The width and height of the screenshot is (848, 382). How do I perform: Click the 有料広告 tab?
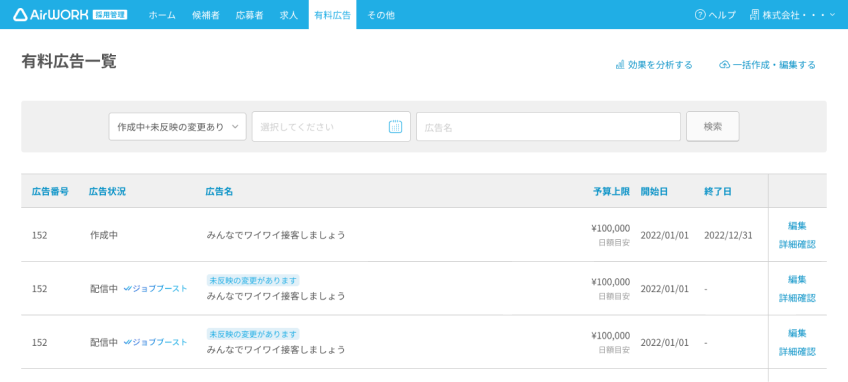pos(333,15)
